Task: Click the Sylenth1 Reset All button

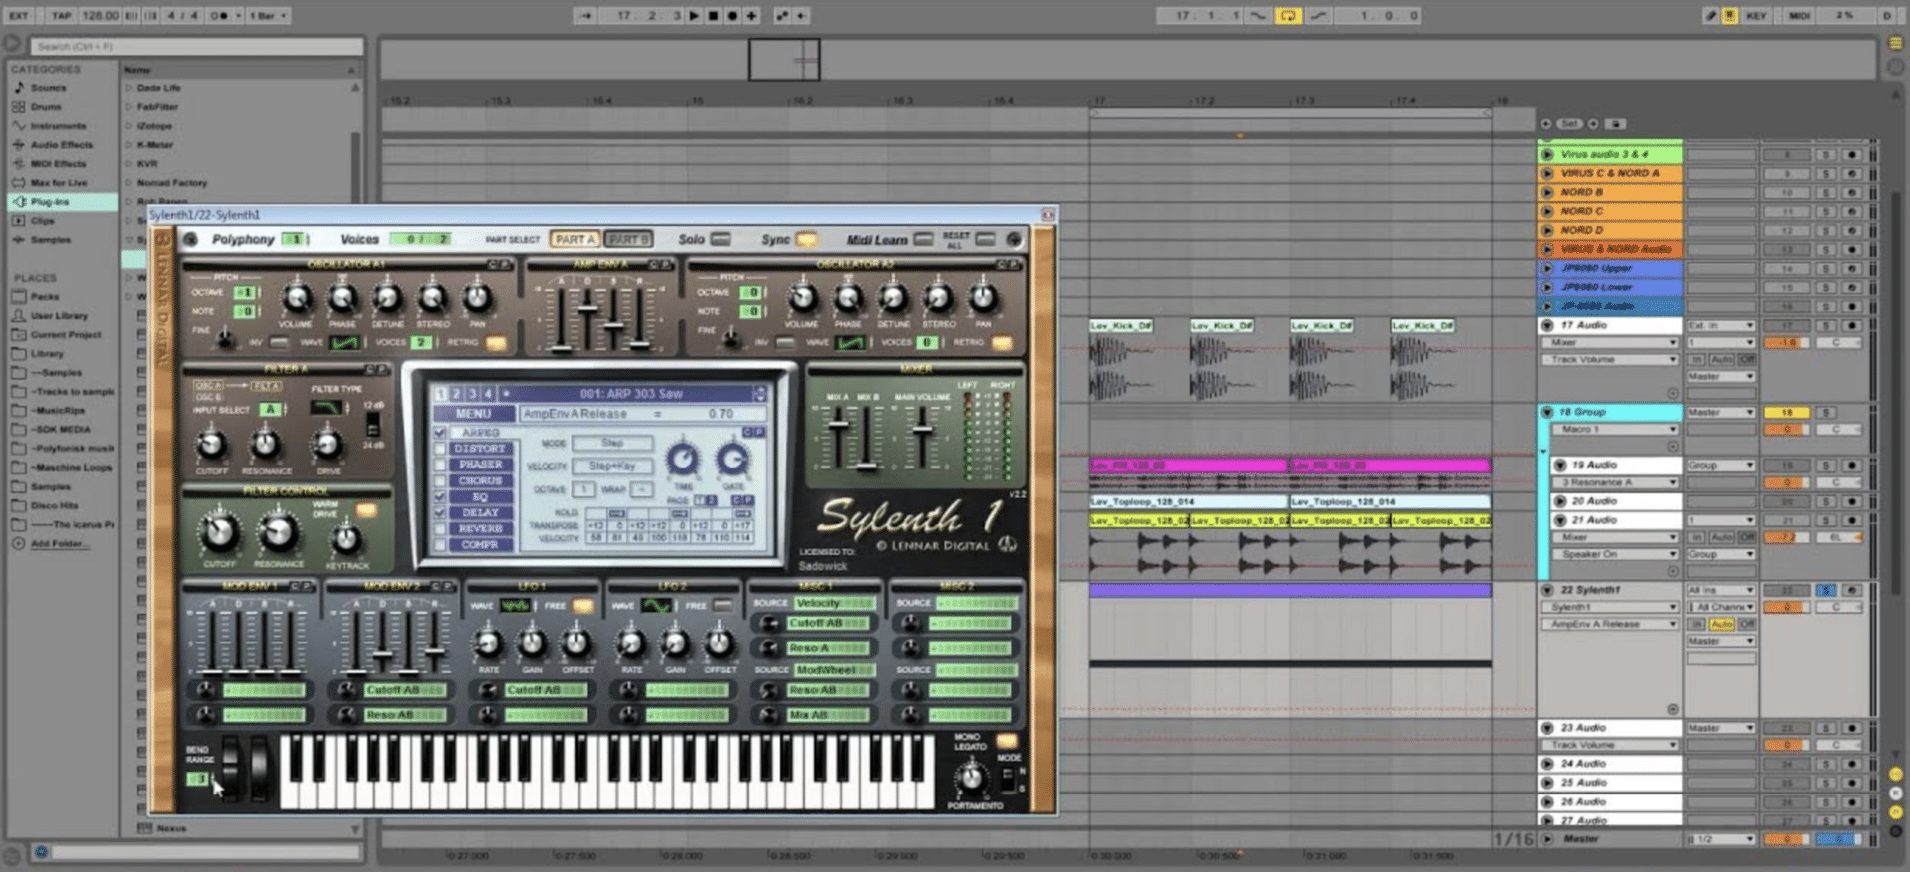Action: point(986,240)
